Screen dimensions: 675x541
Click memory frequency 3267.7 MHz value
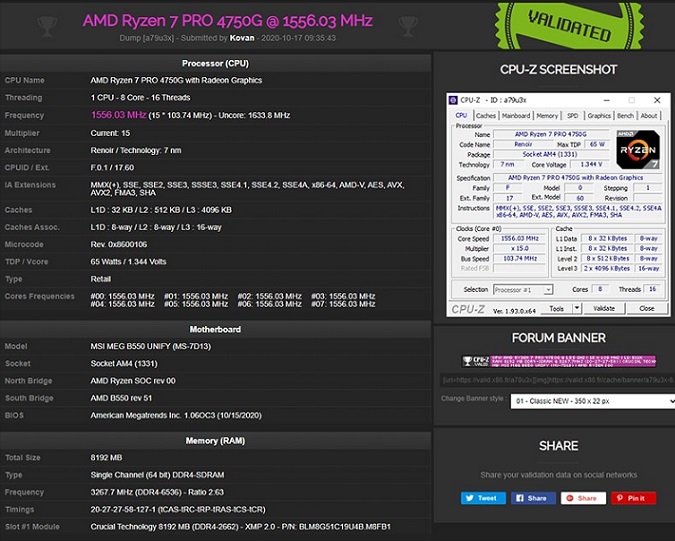click(x=157, y=492)
